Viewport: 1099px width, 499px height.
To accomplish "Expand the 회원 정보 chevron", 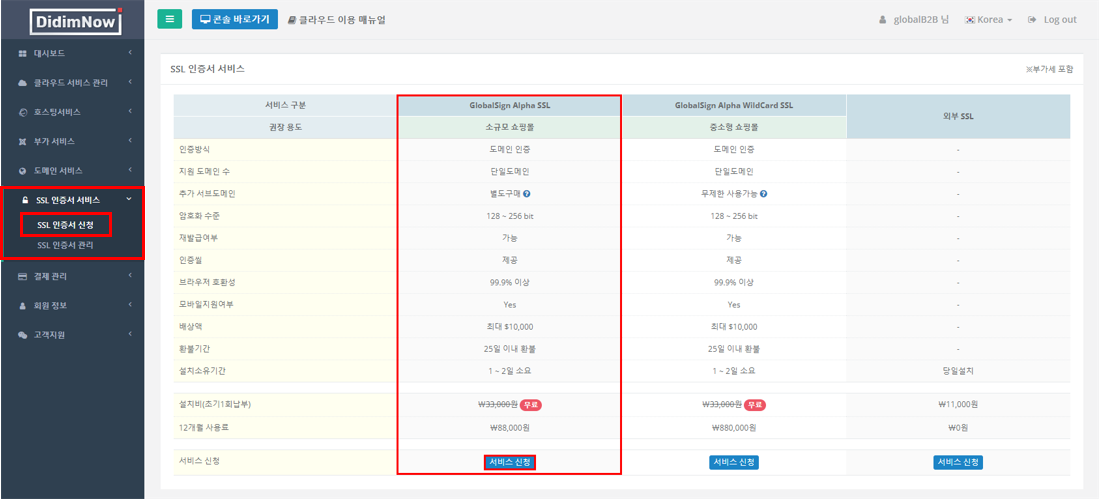I will tap(130, 305).
